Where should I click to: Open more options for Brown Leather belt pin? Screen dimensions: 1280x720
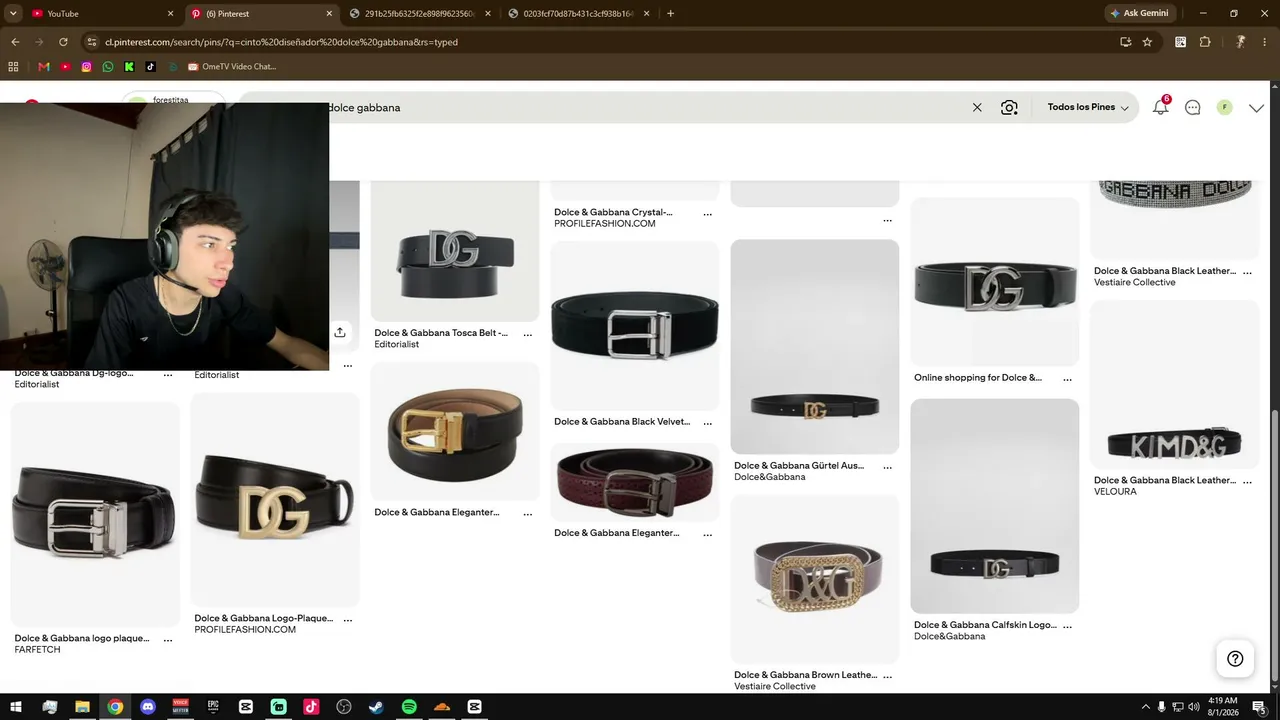coord(888,676)
